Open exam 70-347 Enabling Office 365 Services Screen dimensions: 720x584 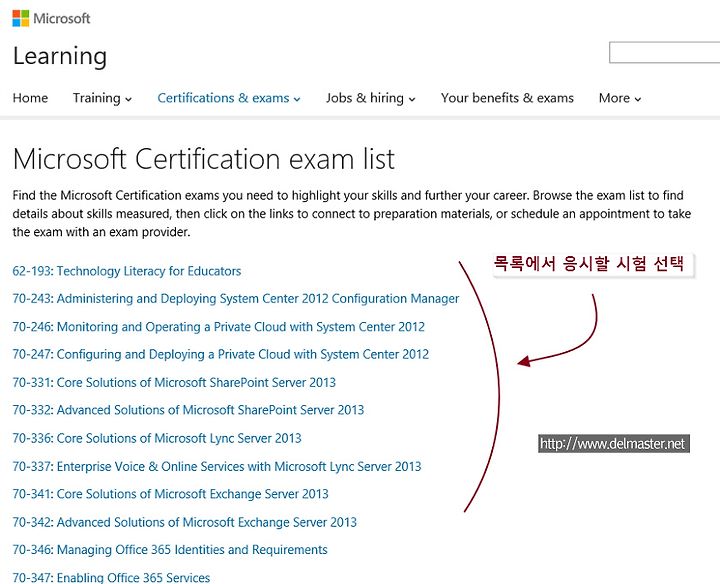(x=111, y=578)
